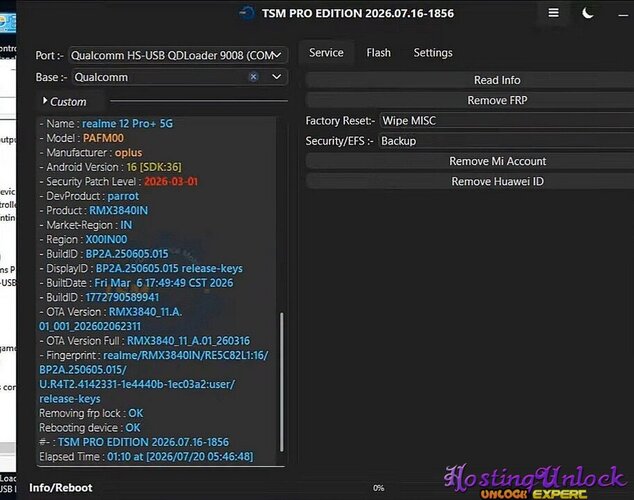
Task: Select product value 'RMX3840IN'
Action: [x=118, y=211]
